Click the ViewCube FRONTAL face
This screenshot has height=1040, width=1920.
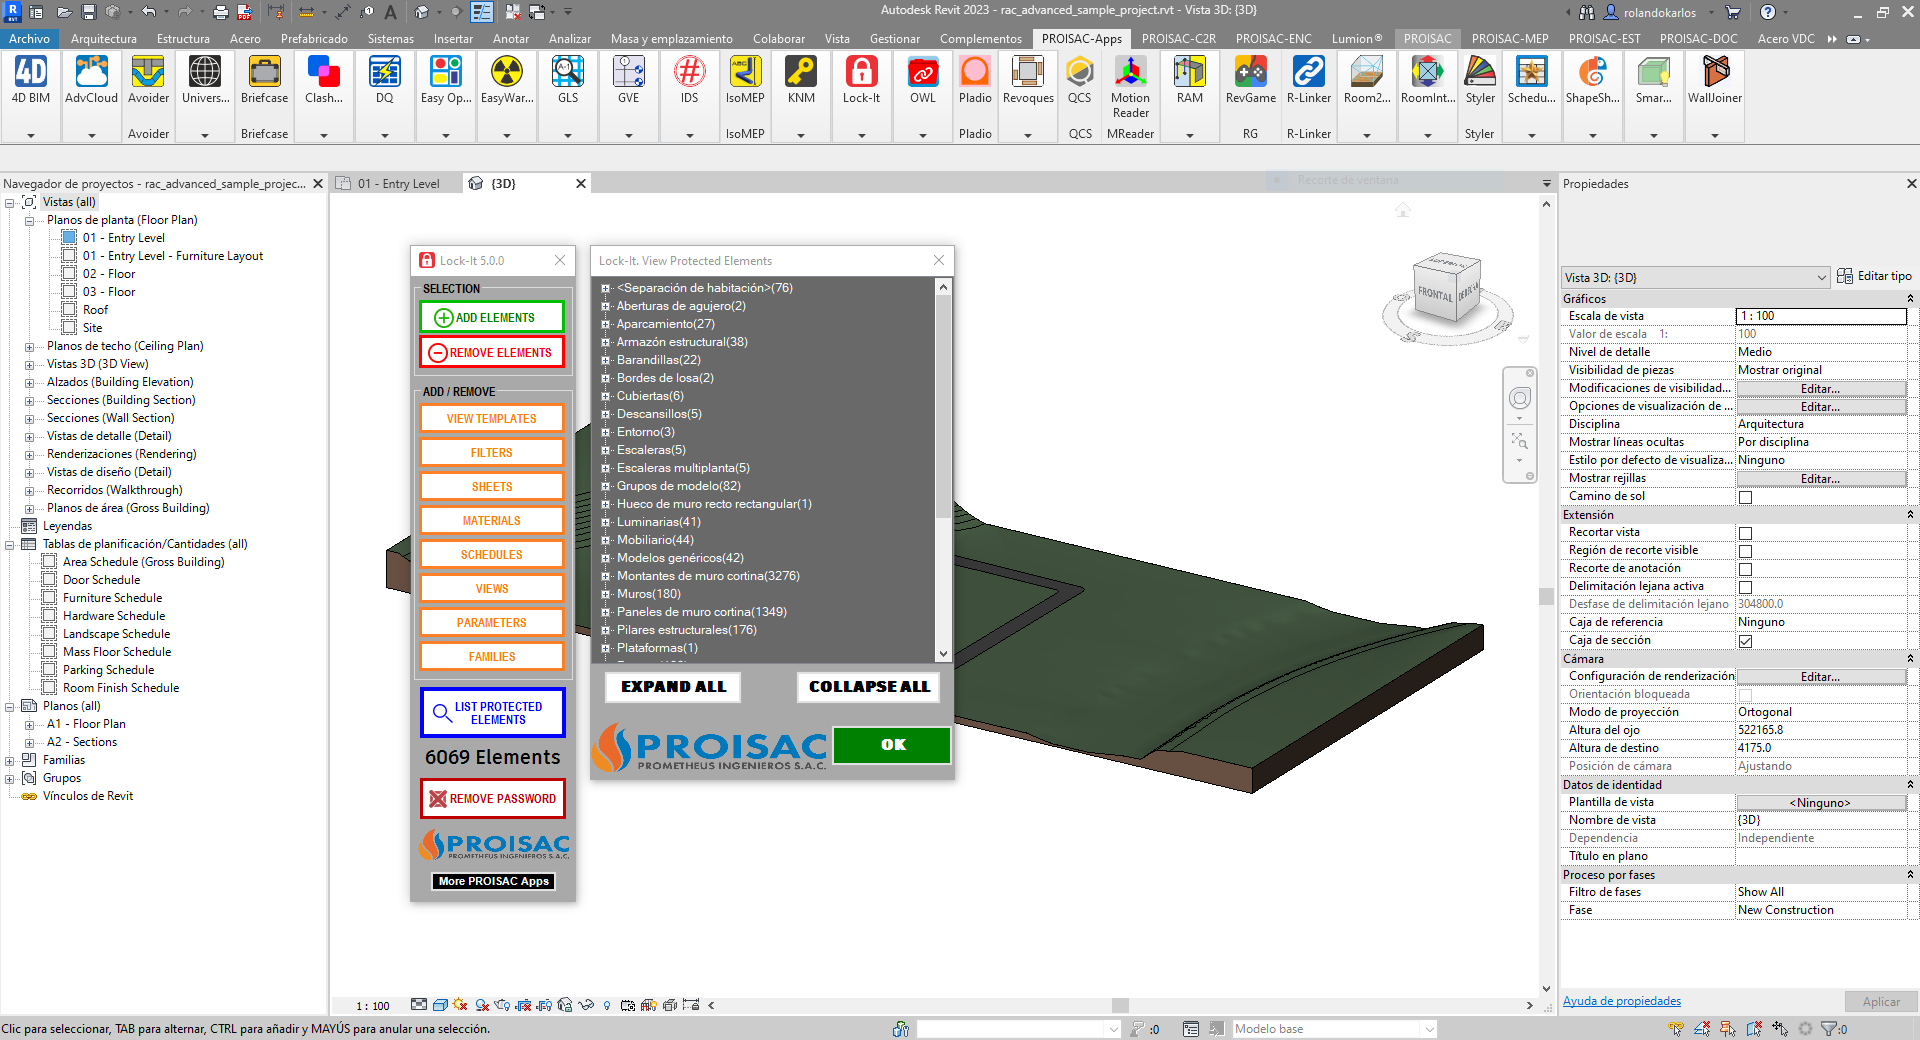(x=1435, y=295)
